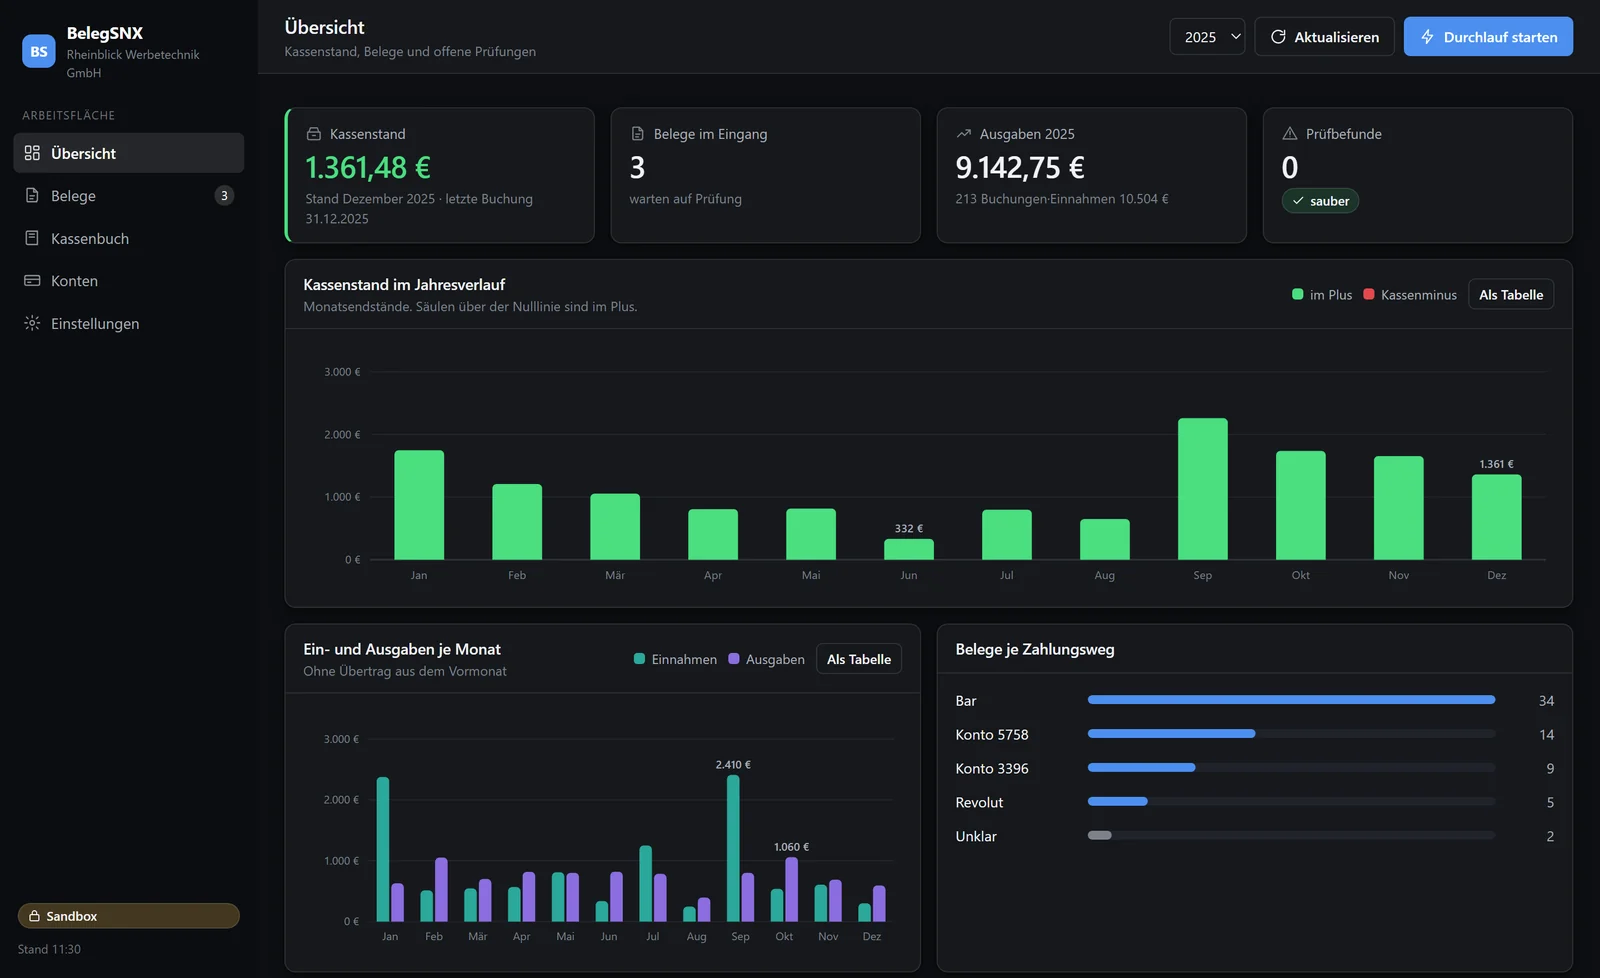Start a run with Durchlauf starten
1600x978 pixels.
(x=1488, y=37)
